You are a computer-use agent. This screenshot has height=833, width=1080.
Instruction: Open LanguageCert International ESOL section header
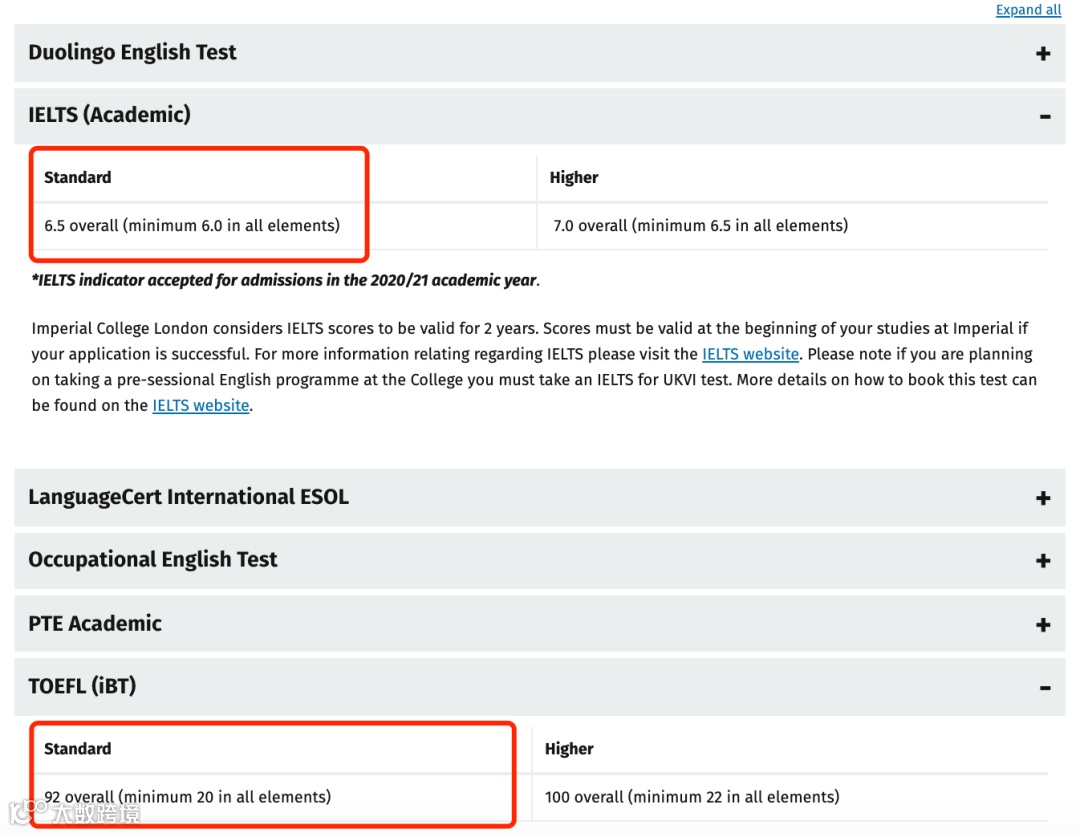pos(539,497)
